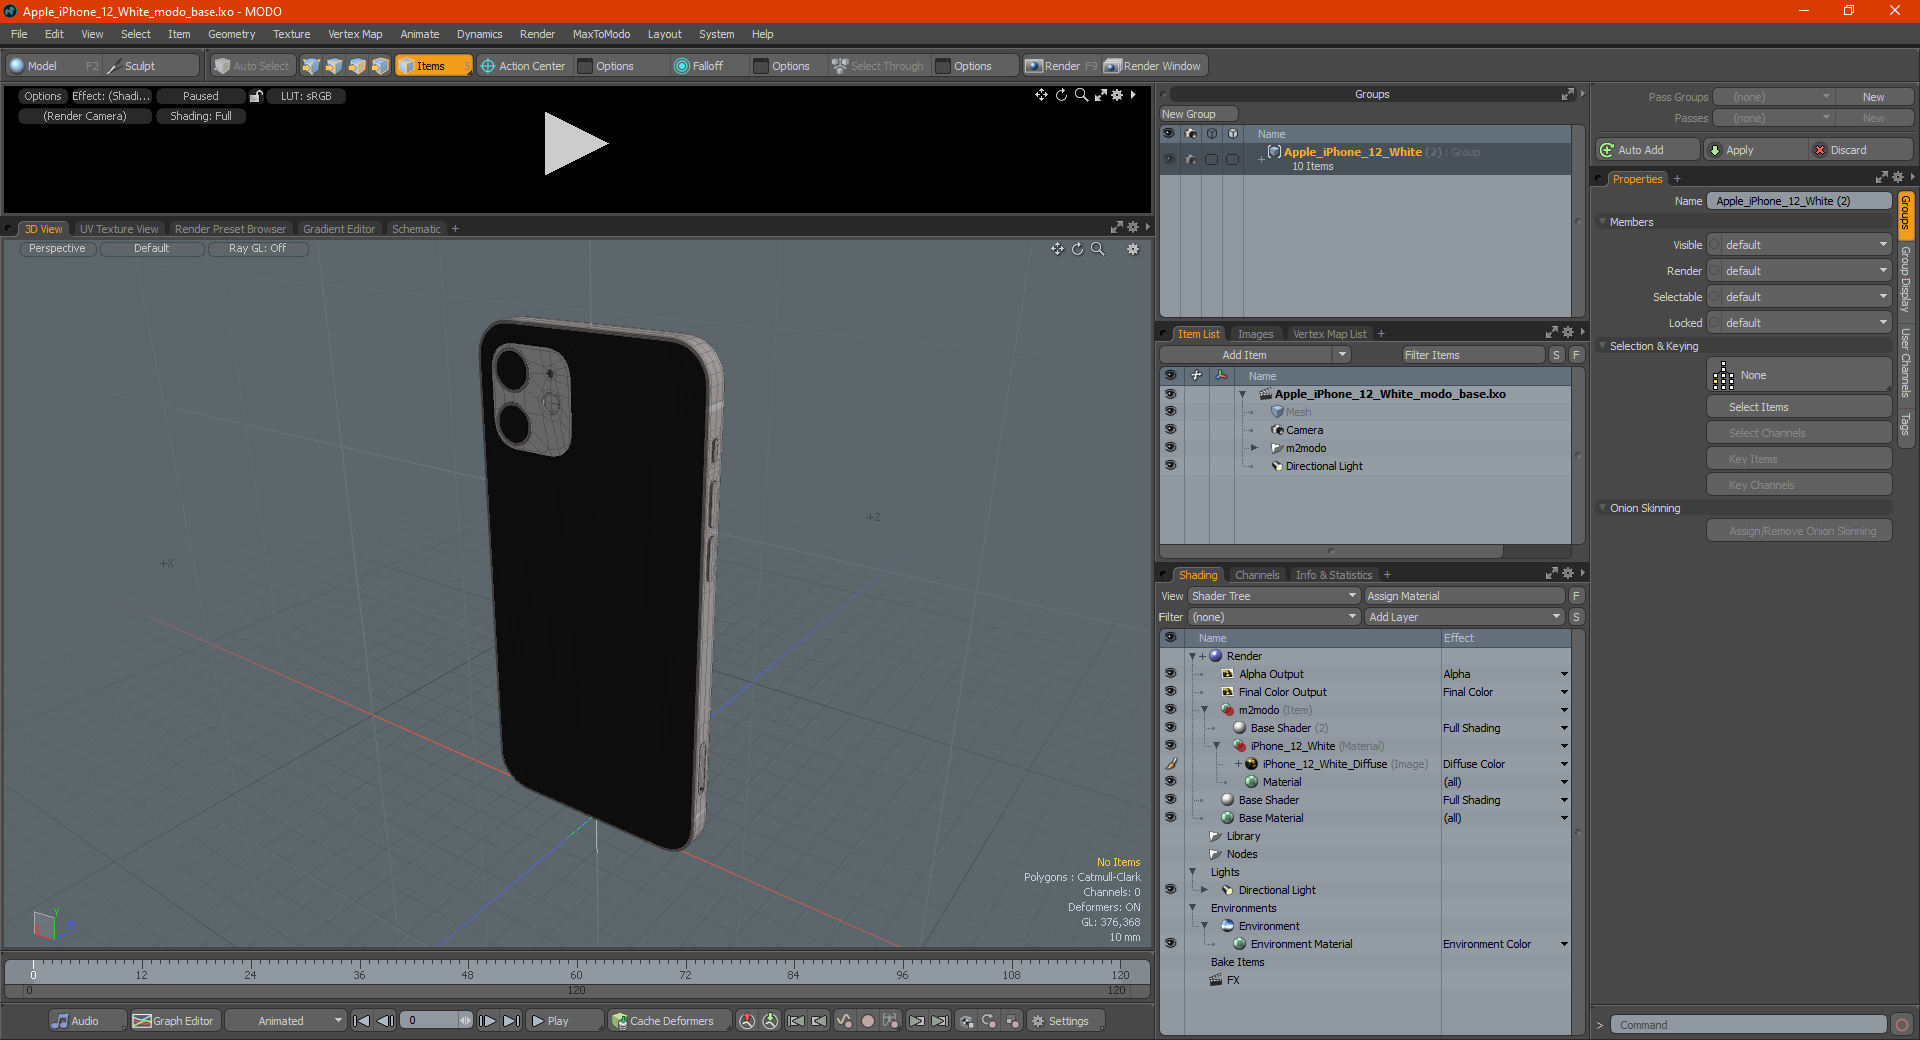
Task: Click the Select Items button
Action: 1799,407
